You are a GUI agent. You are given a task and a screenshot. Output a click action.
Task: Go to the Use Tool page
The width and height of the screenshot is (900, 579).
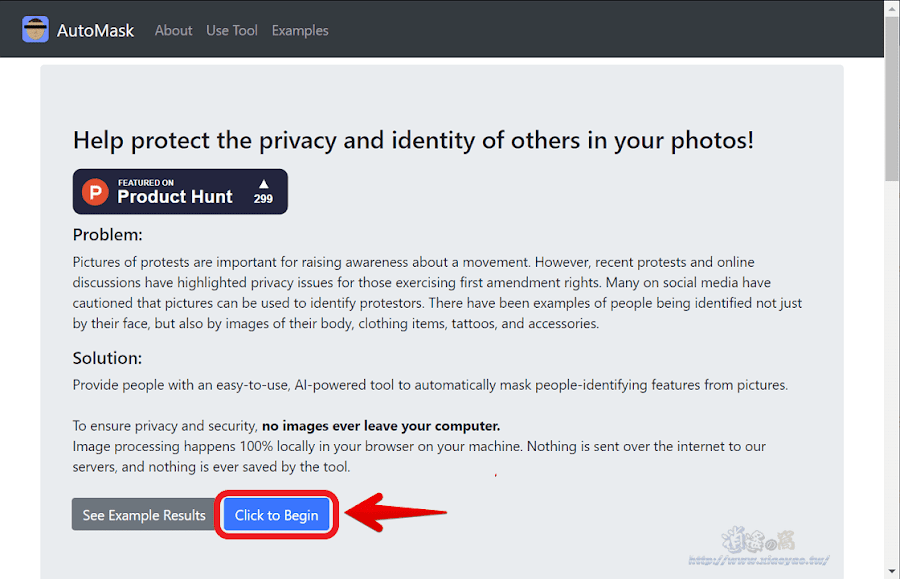click(232, 30)
